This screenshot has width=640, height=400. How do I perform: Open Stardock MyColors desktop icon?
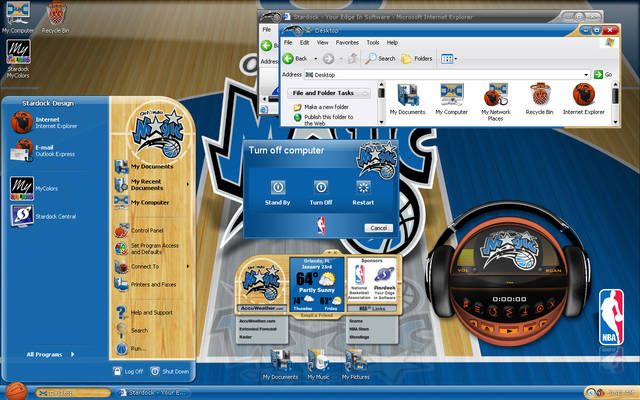coord(17,51)
